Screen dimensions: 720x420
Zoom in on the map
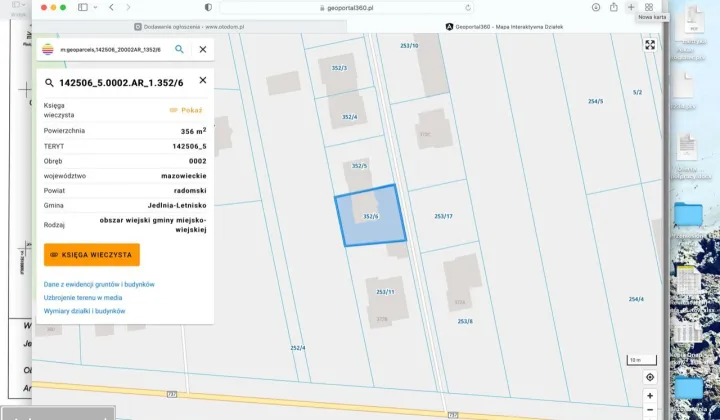(x=650, y=395)
